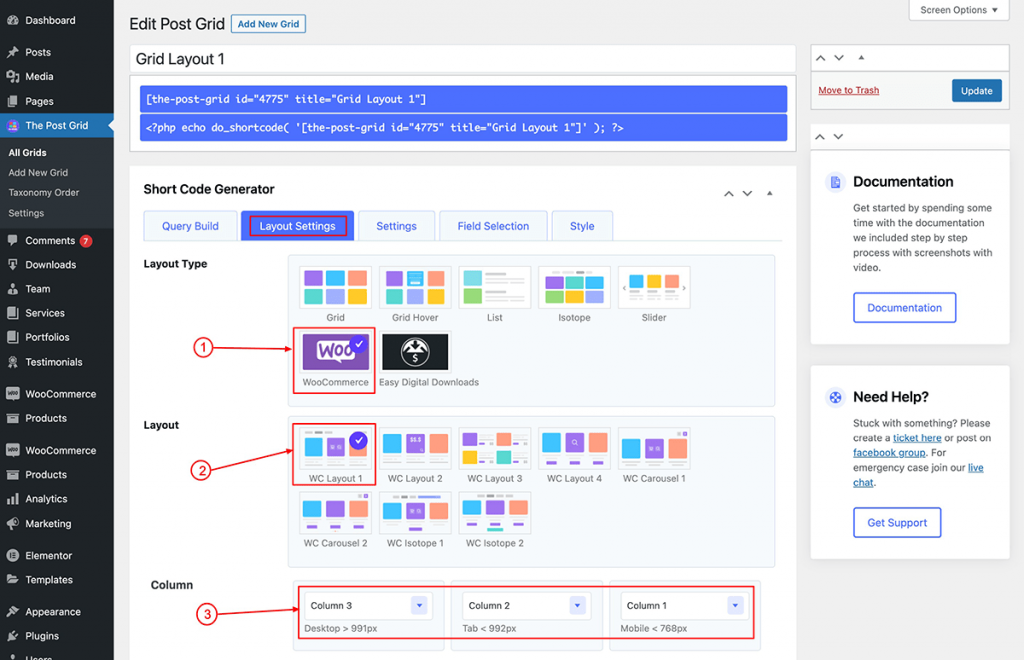Collapse the panel containing the Update button
The height and width of the screenshot is (660, 1024).
point(861,57)
